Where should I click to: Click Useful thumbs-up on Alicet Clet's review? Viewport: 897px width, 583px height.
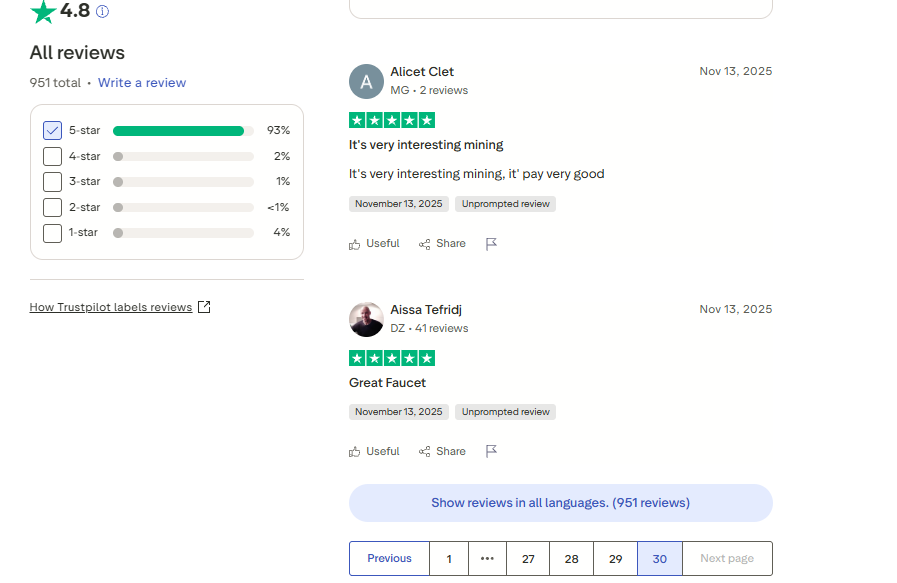click(374, 244)
